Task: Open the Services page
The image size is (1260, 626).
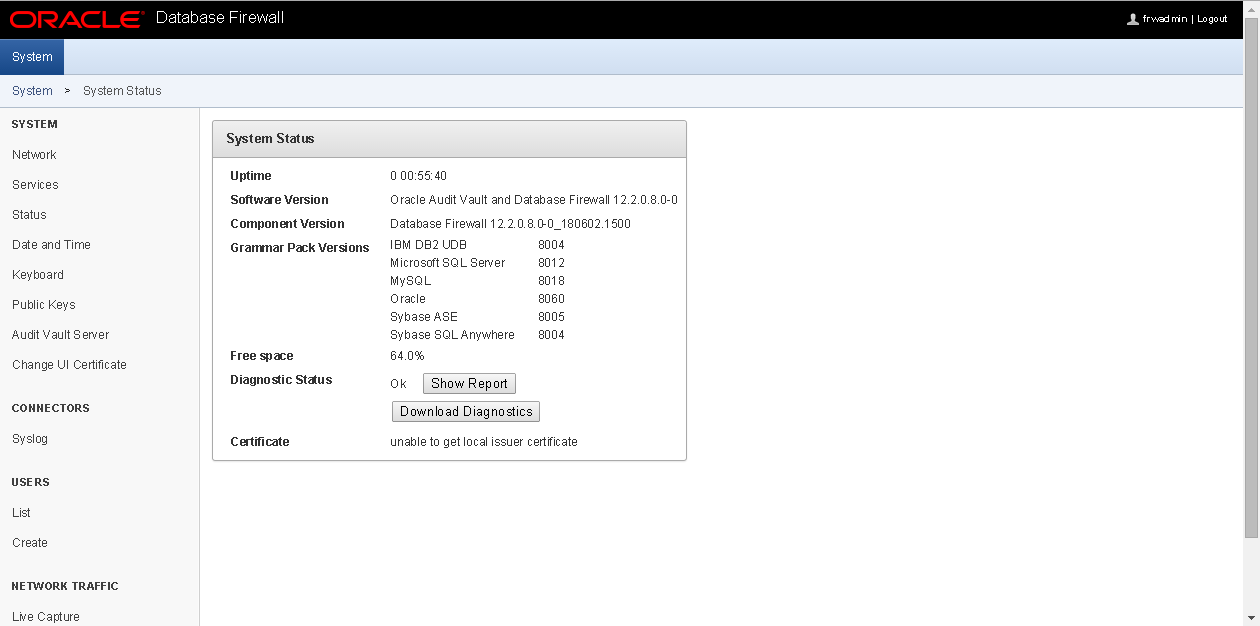Action: (x=35, y=185)
